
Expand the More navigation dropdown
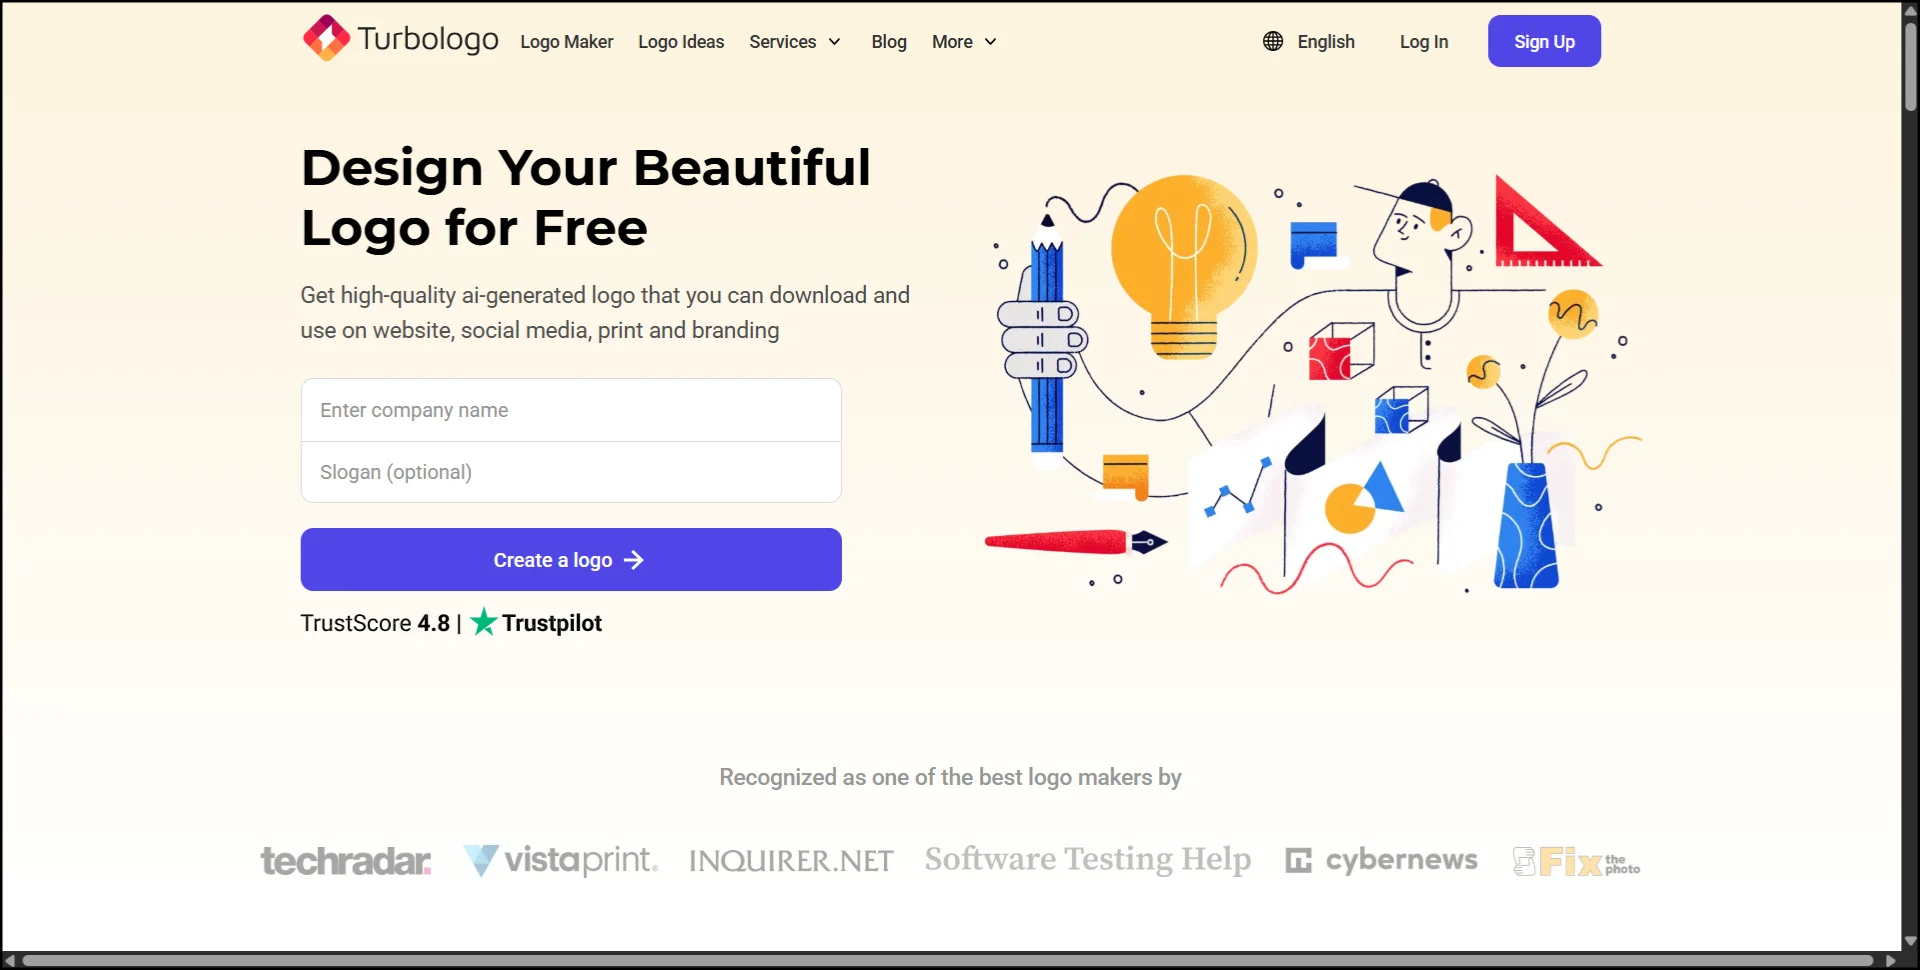pos(962,42)
